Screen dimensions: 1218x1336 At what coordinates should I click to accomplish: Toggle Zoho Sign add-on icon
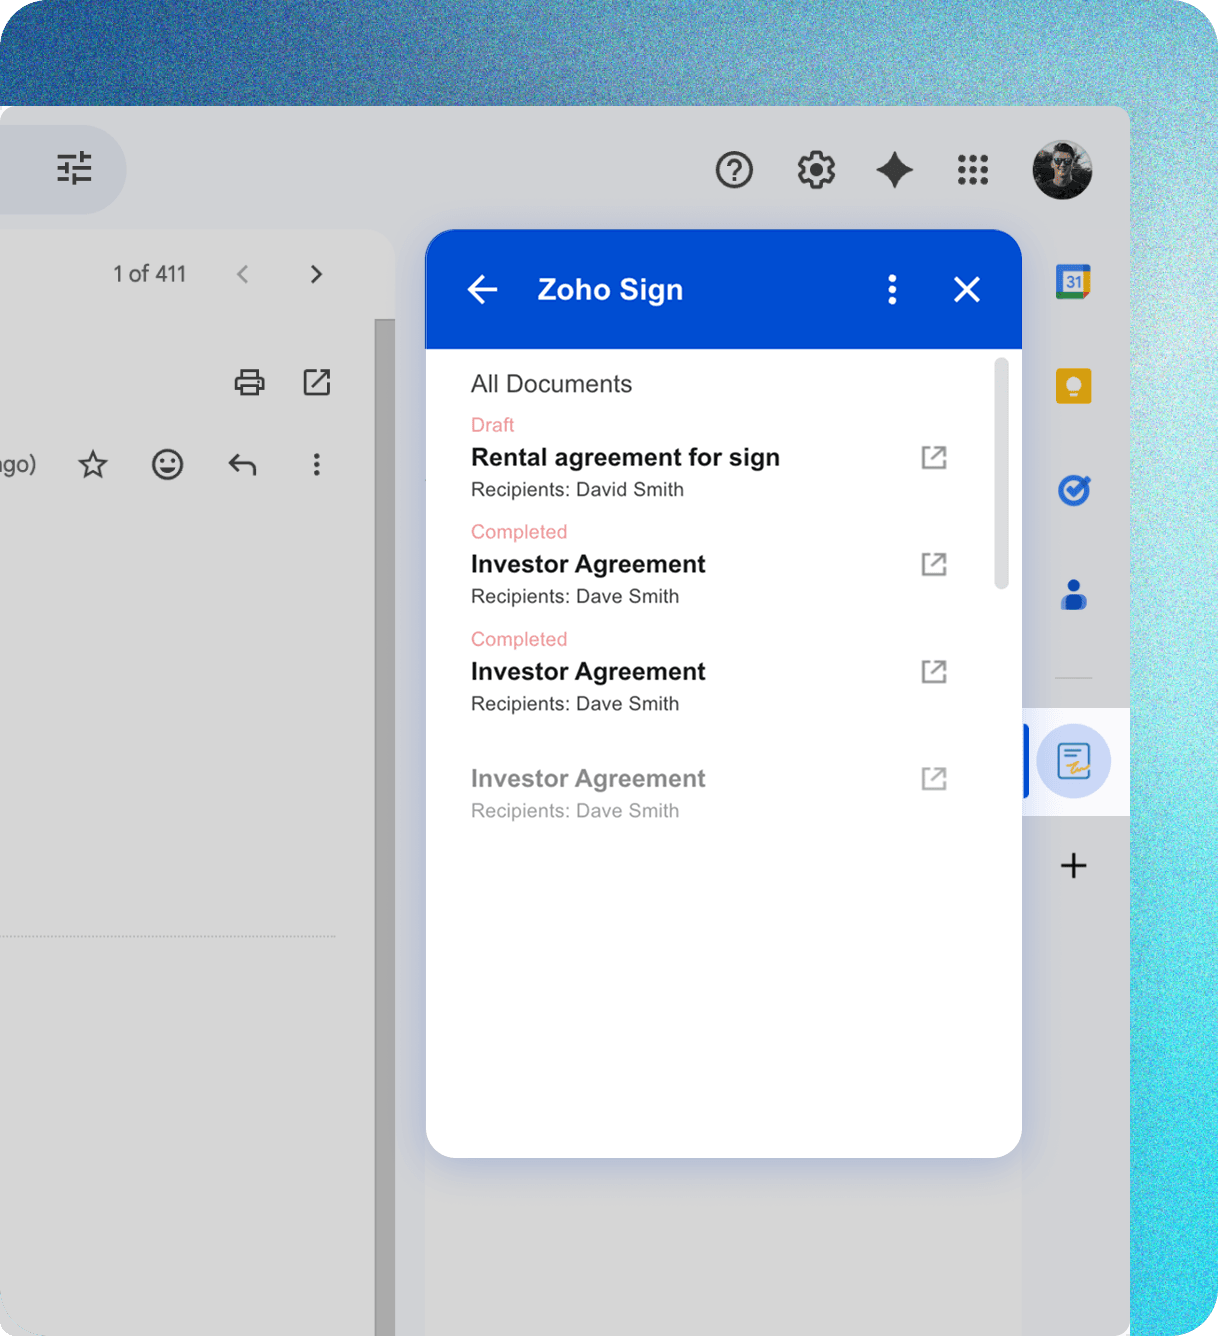[x=1074, y=761]
